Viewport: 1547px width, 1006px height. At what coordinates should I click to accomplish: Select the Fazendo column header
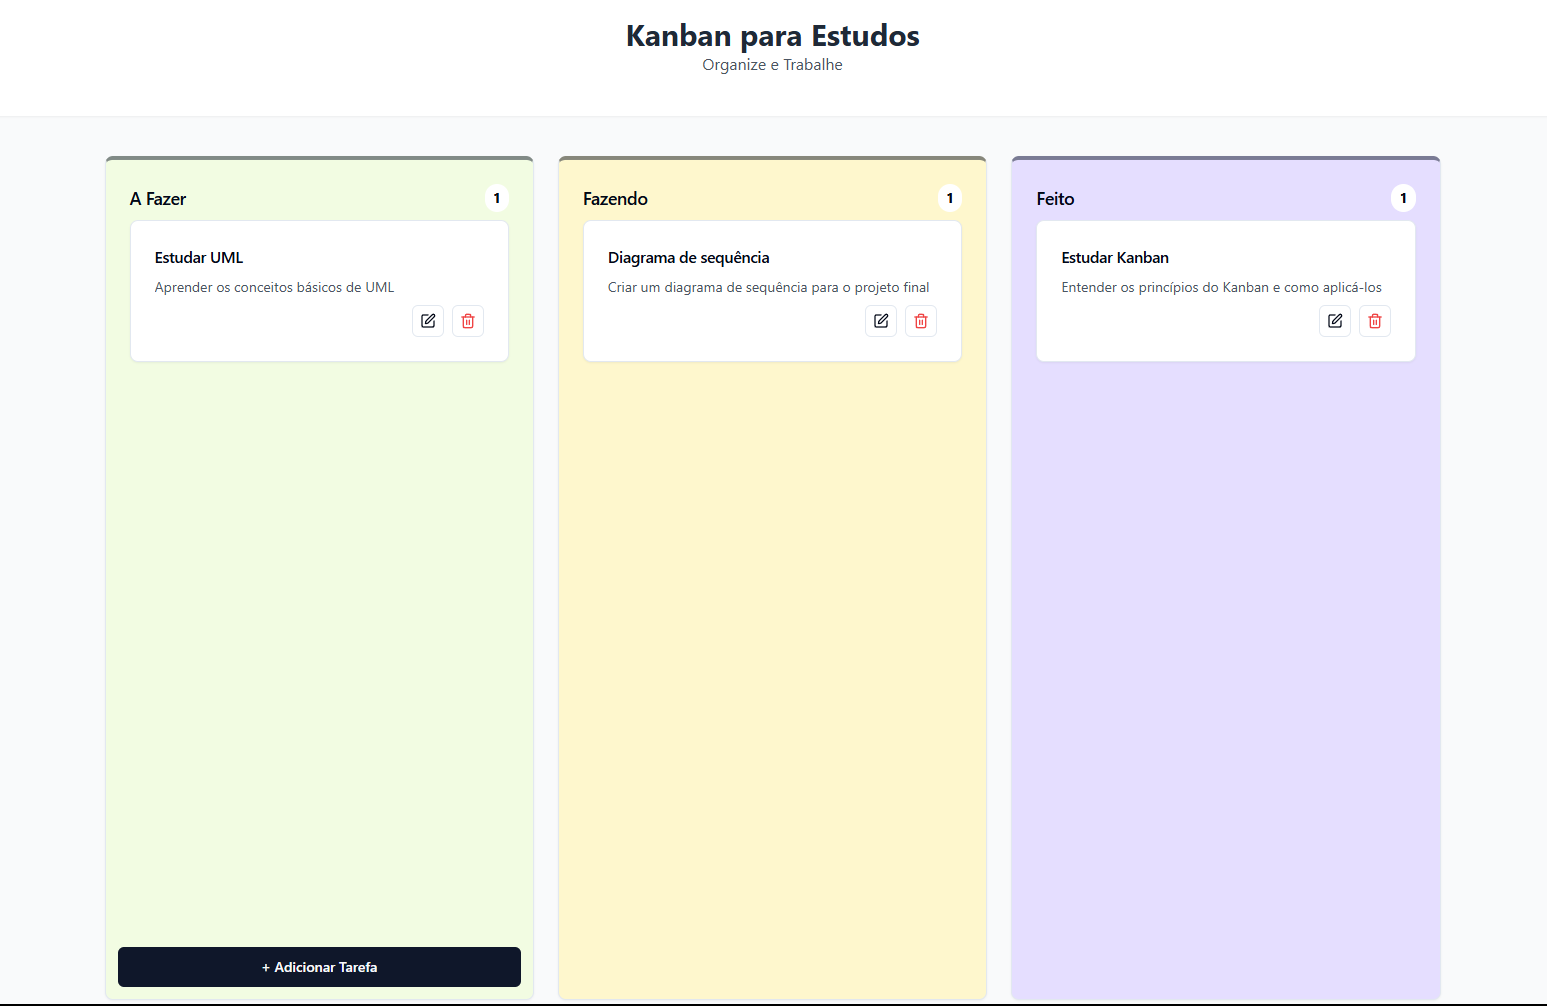(x=616, y=199)
